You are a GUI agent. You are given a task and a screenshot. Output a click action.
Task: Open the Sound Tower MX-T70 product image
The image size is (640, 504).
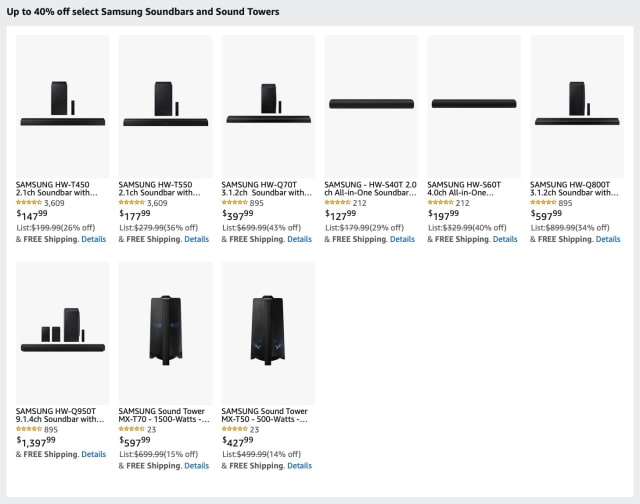pyautogui.click(x=165, y=331)
